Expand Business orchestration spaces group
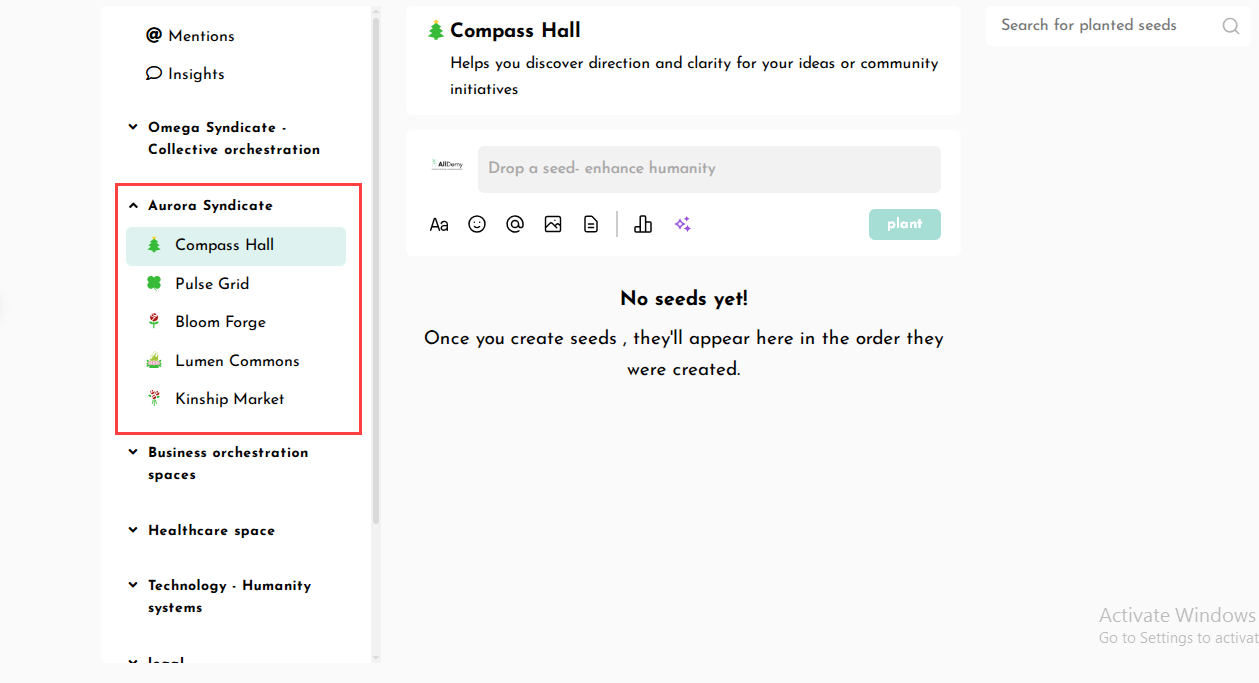 pos(133,453)
